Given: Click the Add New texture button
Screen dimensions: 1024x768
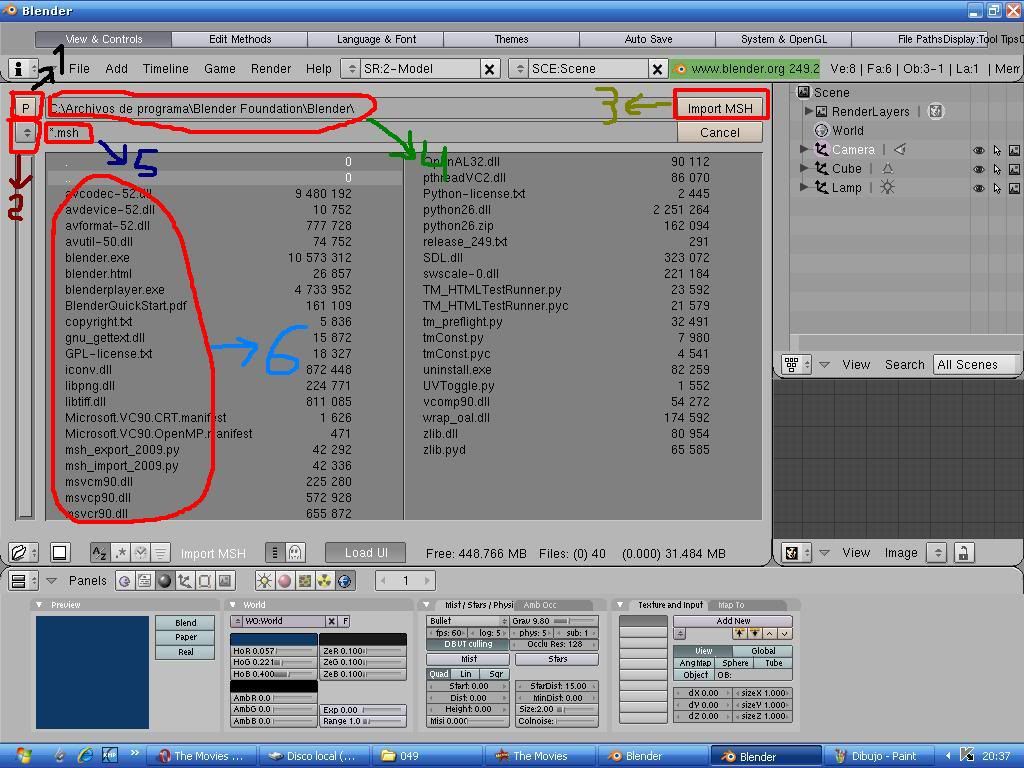Looking at the screenshot, I should coord(733,621).
